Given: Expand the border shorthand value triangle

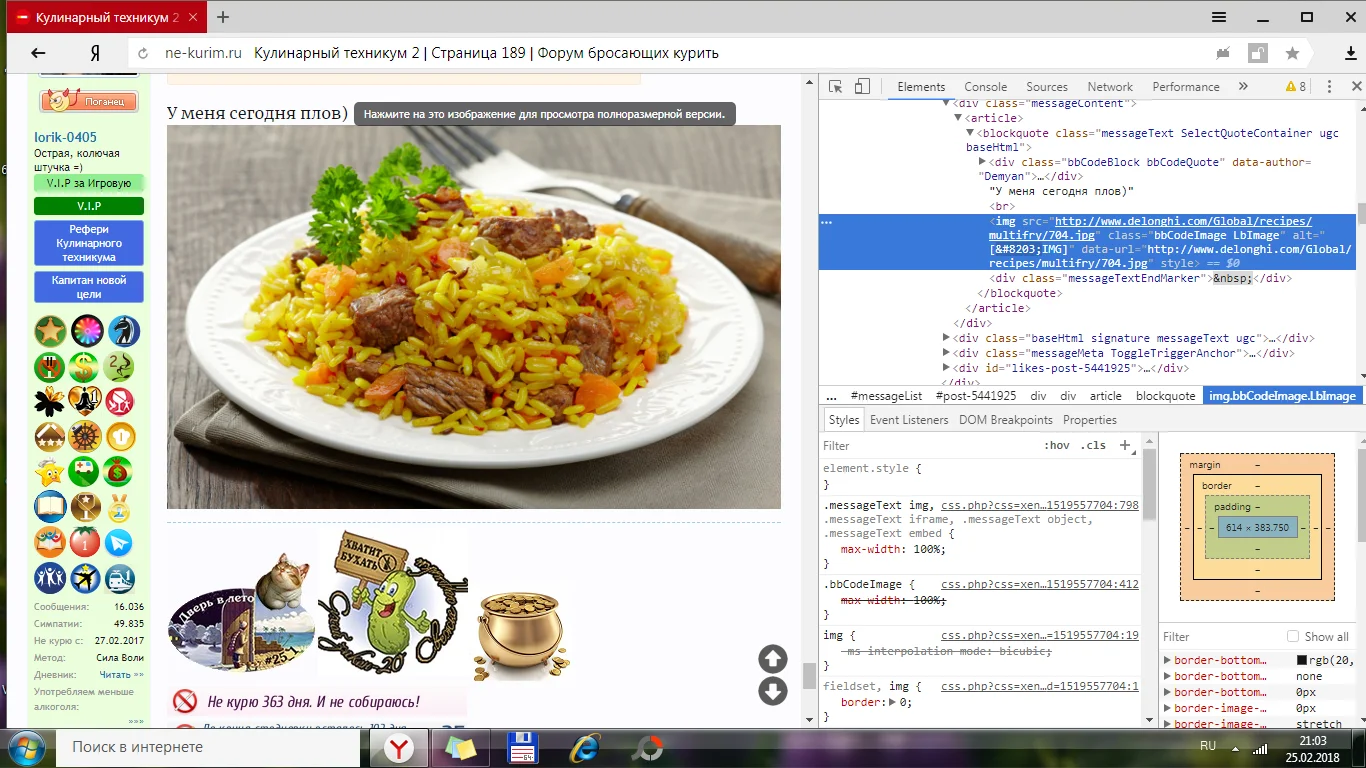Looking at the screenshot, I should pos(893,702).
